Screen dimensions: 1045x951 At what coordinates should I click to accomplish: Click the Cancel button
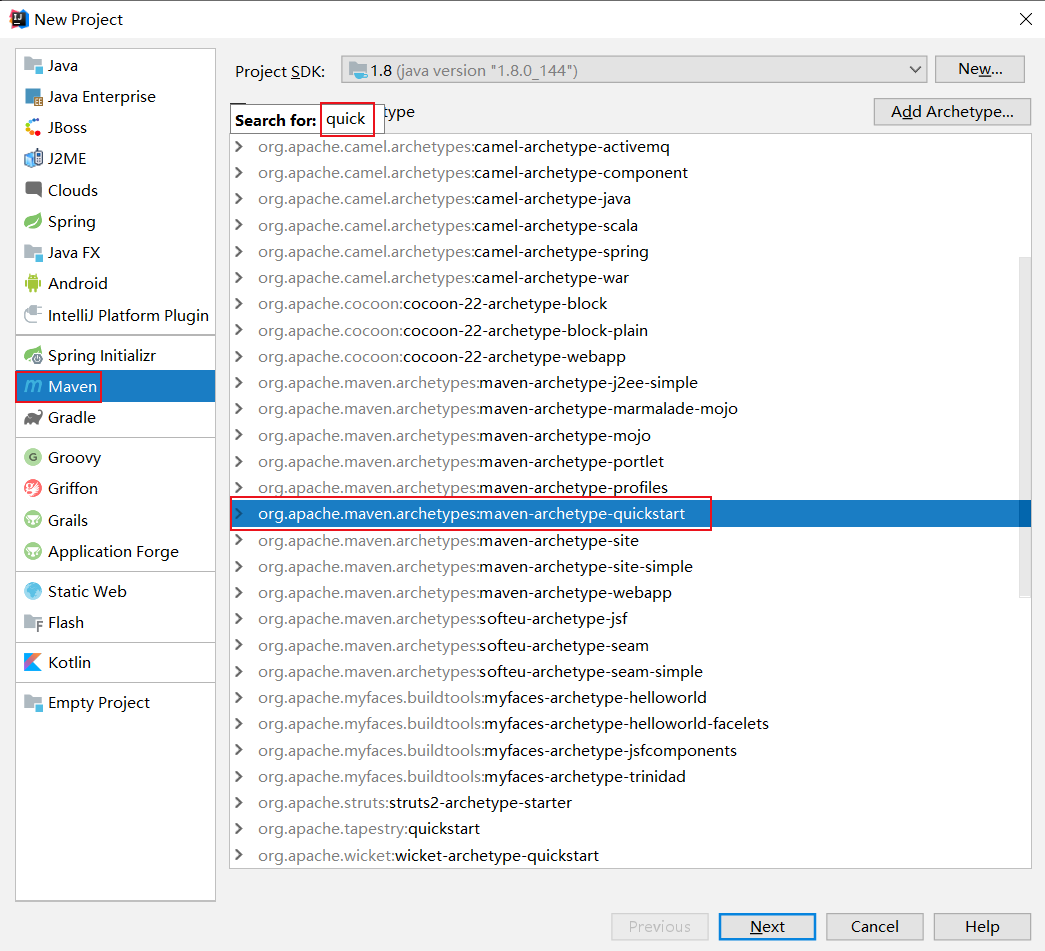click(874, 926)
